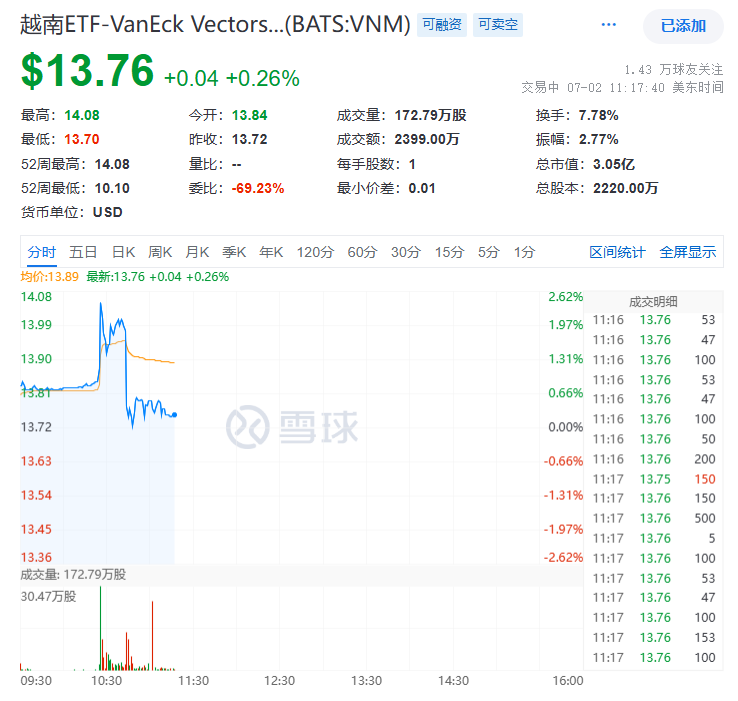The width and height of the screenshot is (738, 701).
Task: Click the 均价:13.89 average price label
Action: click(49, 277)
